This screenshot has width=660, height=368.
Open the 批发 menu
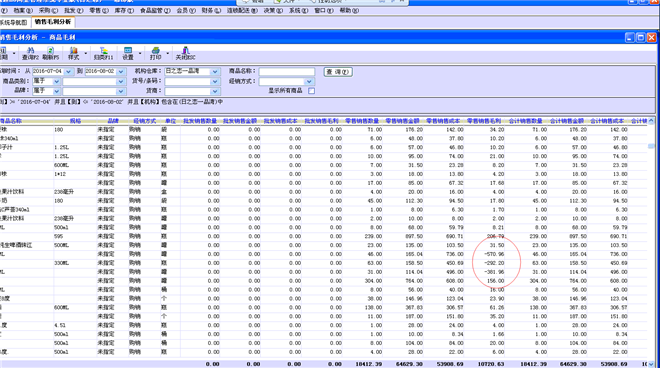coord(73,11)
